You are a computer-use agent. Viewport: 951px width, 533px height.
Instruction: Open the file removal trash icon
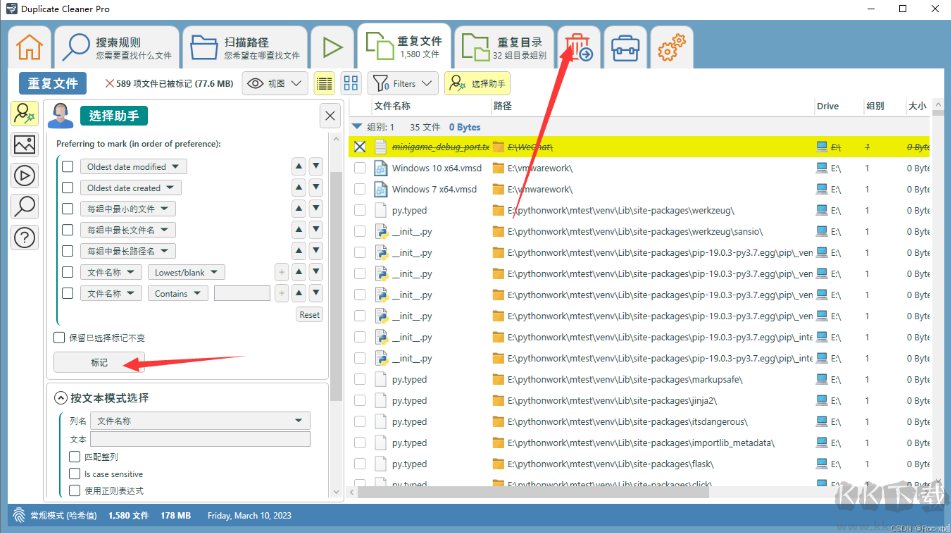pyautogui.click(x=579, y=47)
